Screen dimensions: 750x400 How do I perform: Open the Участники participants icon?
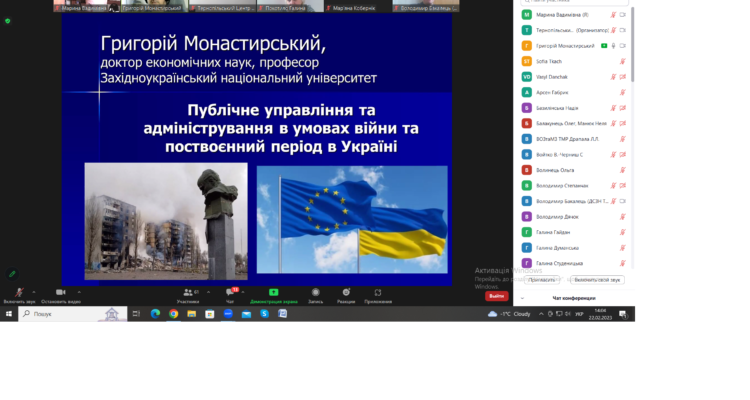coord(188,292)
